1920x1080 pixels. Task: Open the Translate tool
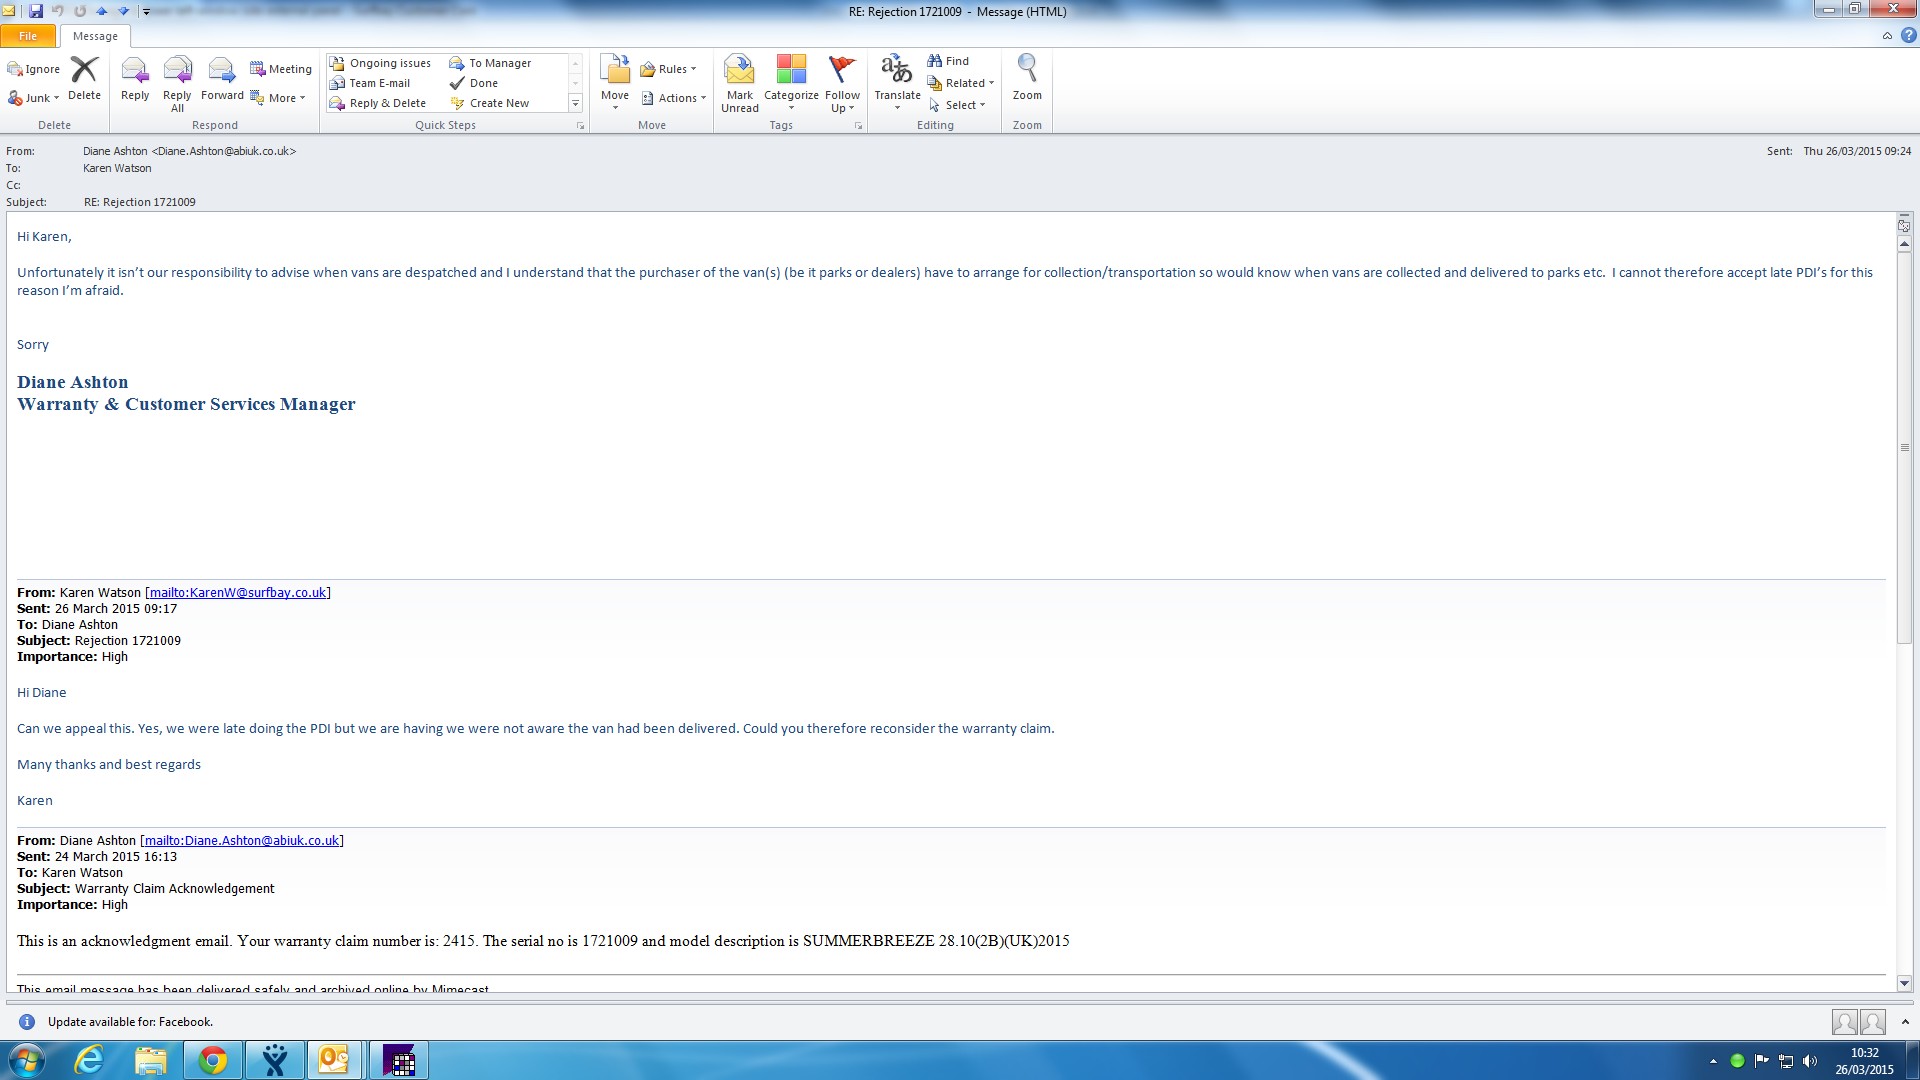[896, 72]
